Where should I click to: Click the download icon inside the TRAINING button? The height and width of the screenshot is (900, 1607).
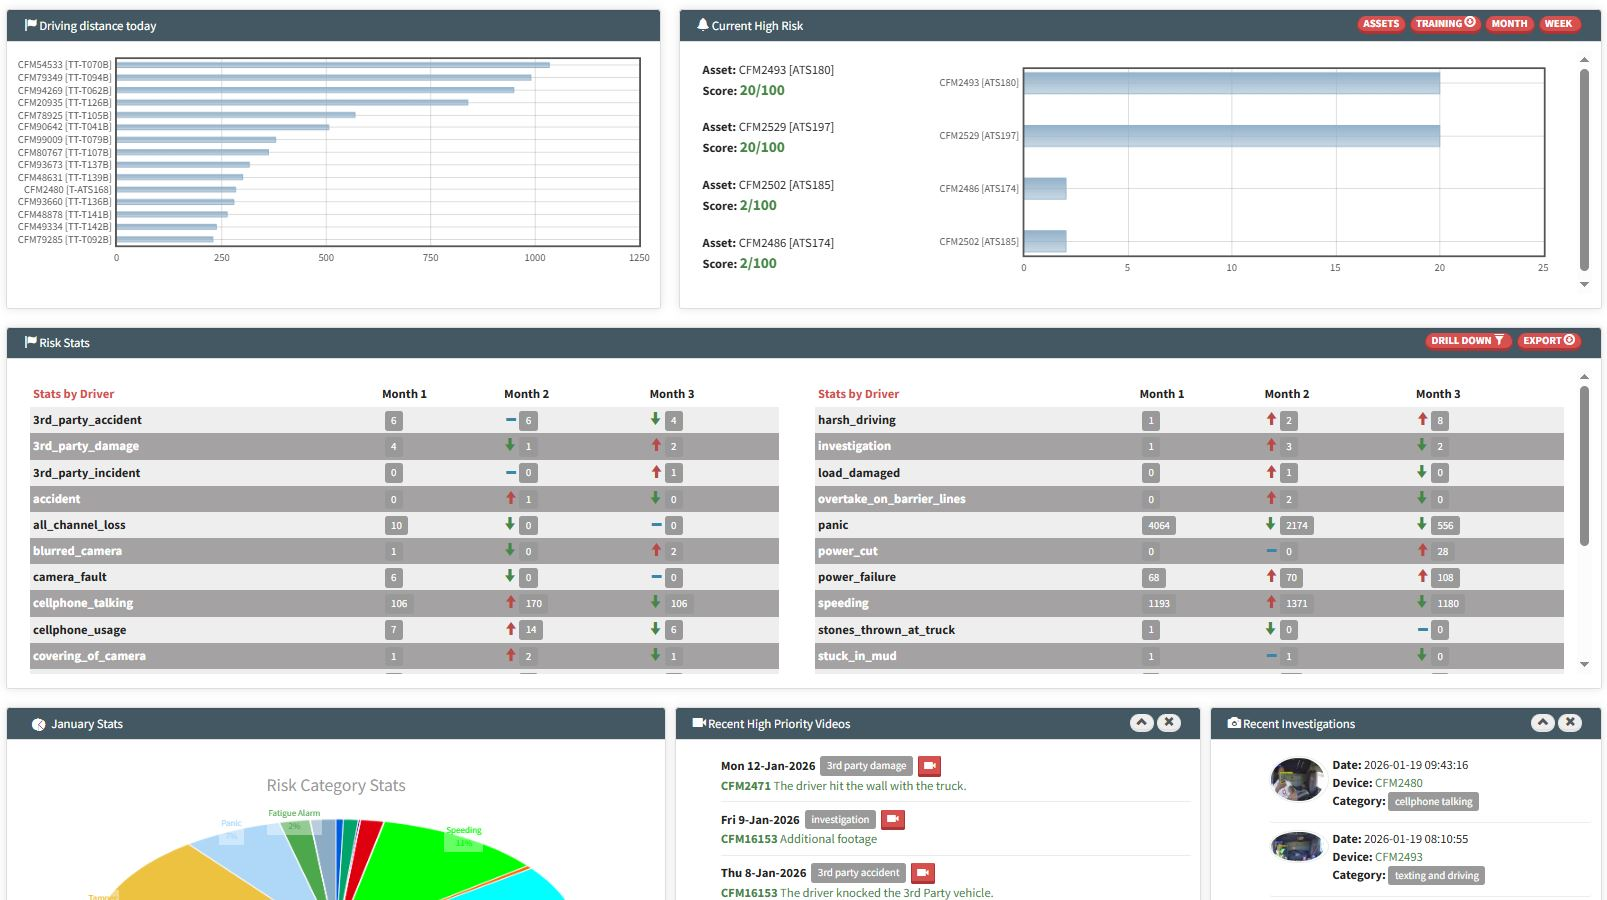[1470, 23]
